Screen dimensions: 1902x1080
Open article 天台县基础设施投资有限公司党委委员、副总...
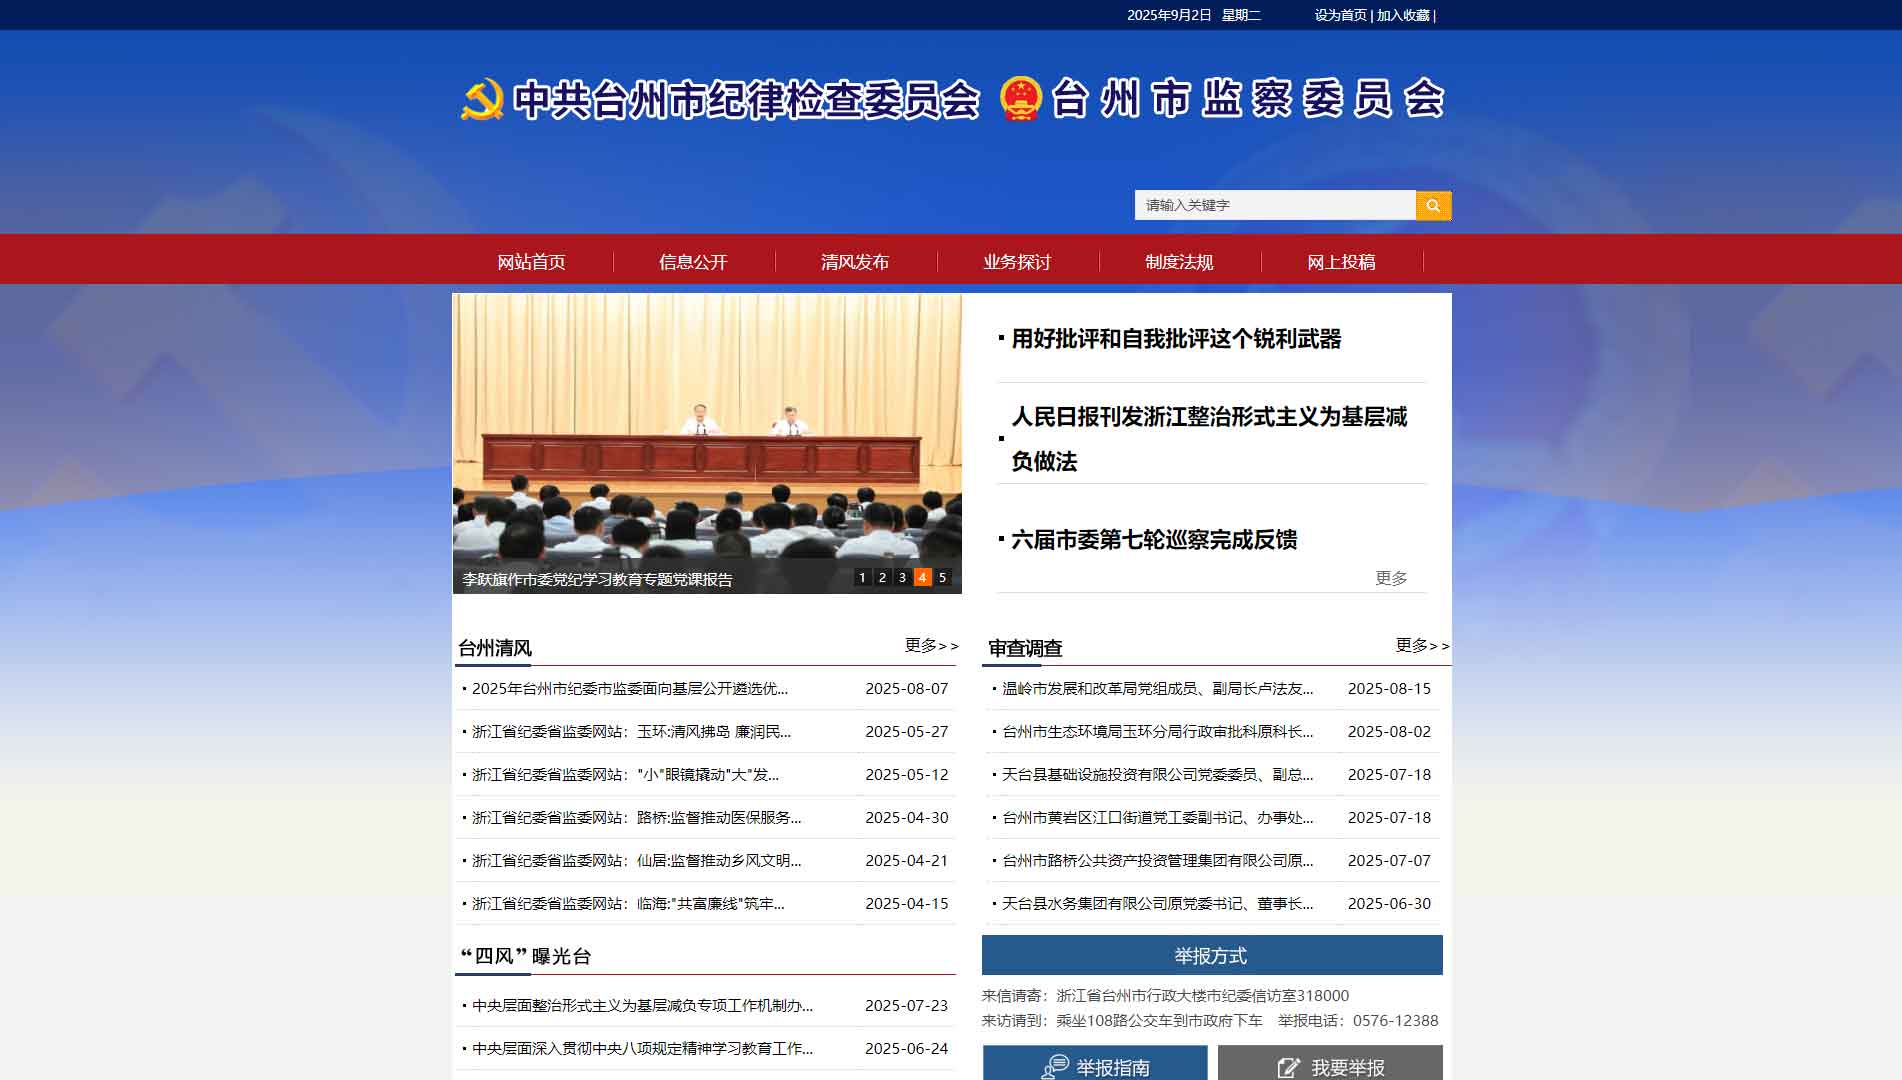click(1158, 775)
